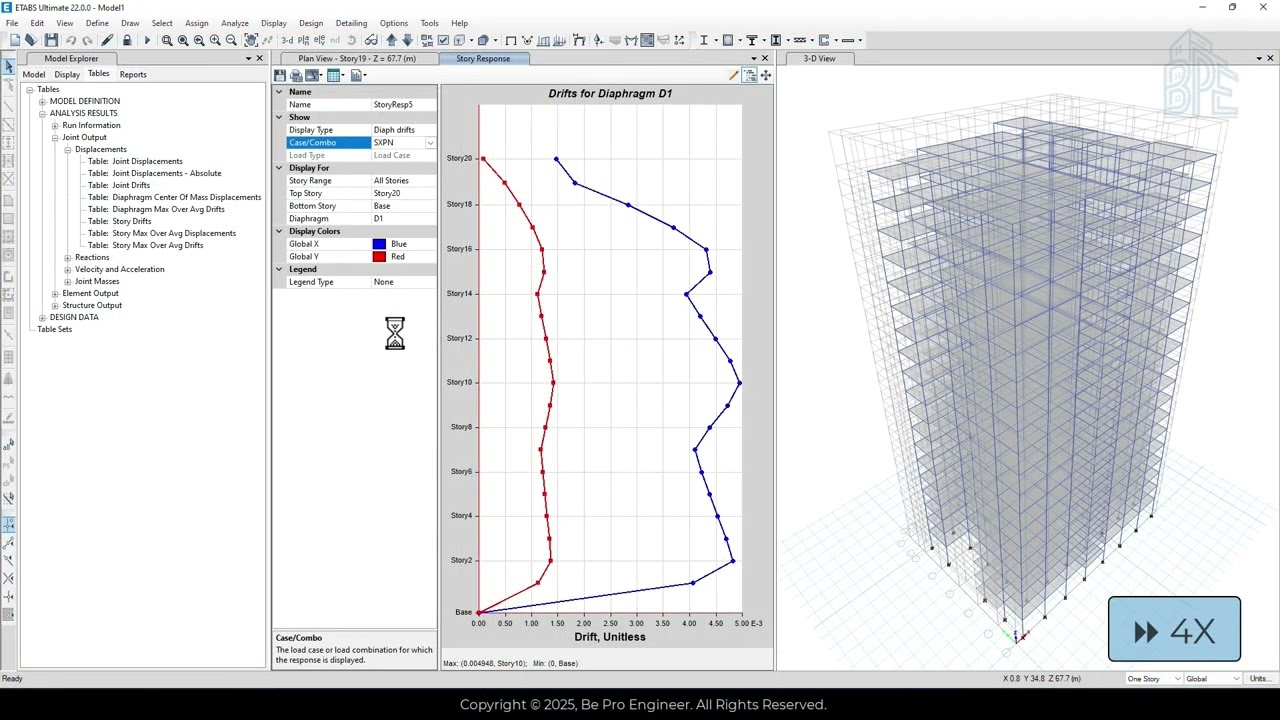This screenshot has width=1280, height=720.
Task: Click the pencil Refresh/Edit icon in the toolbar
Action: tap(108, 40)
